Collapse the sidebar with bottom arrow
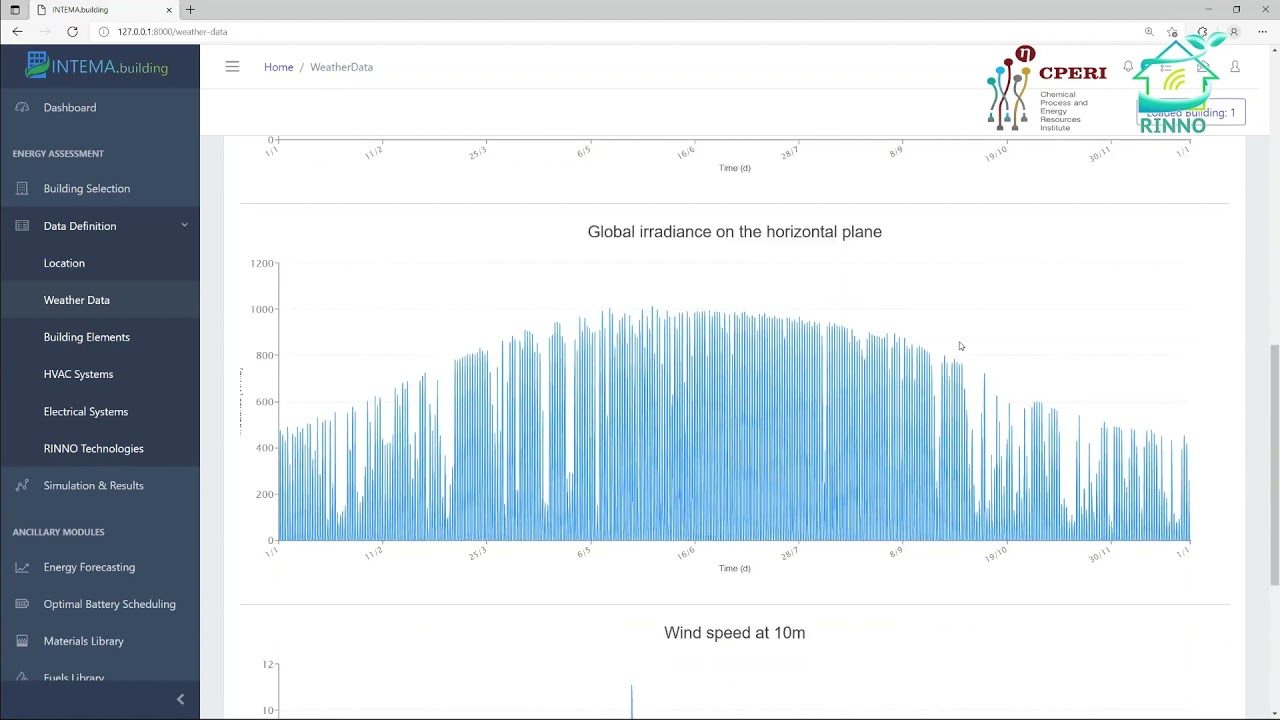The height and width of the screenshot is (720, 1280). 180,700
